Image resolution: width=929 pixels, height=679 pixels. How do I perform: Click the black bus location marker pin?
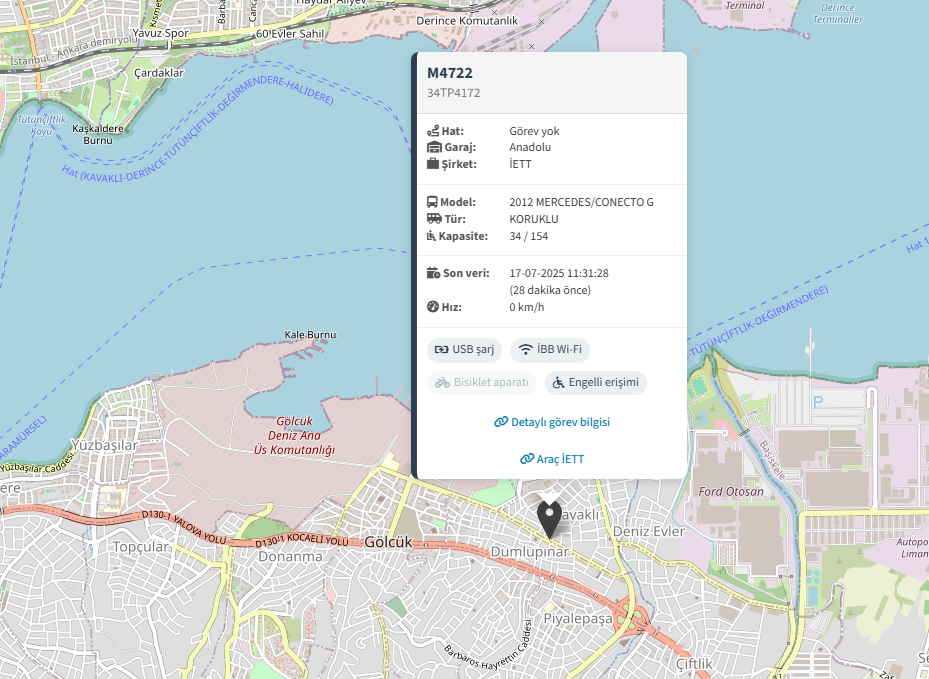click(549, 520)
